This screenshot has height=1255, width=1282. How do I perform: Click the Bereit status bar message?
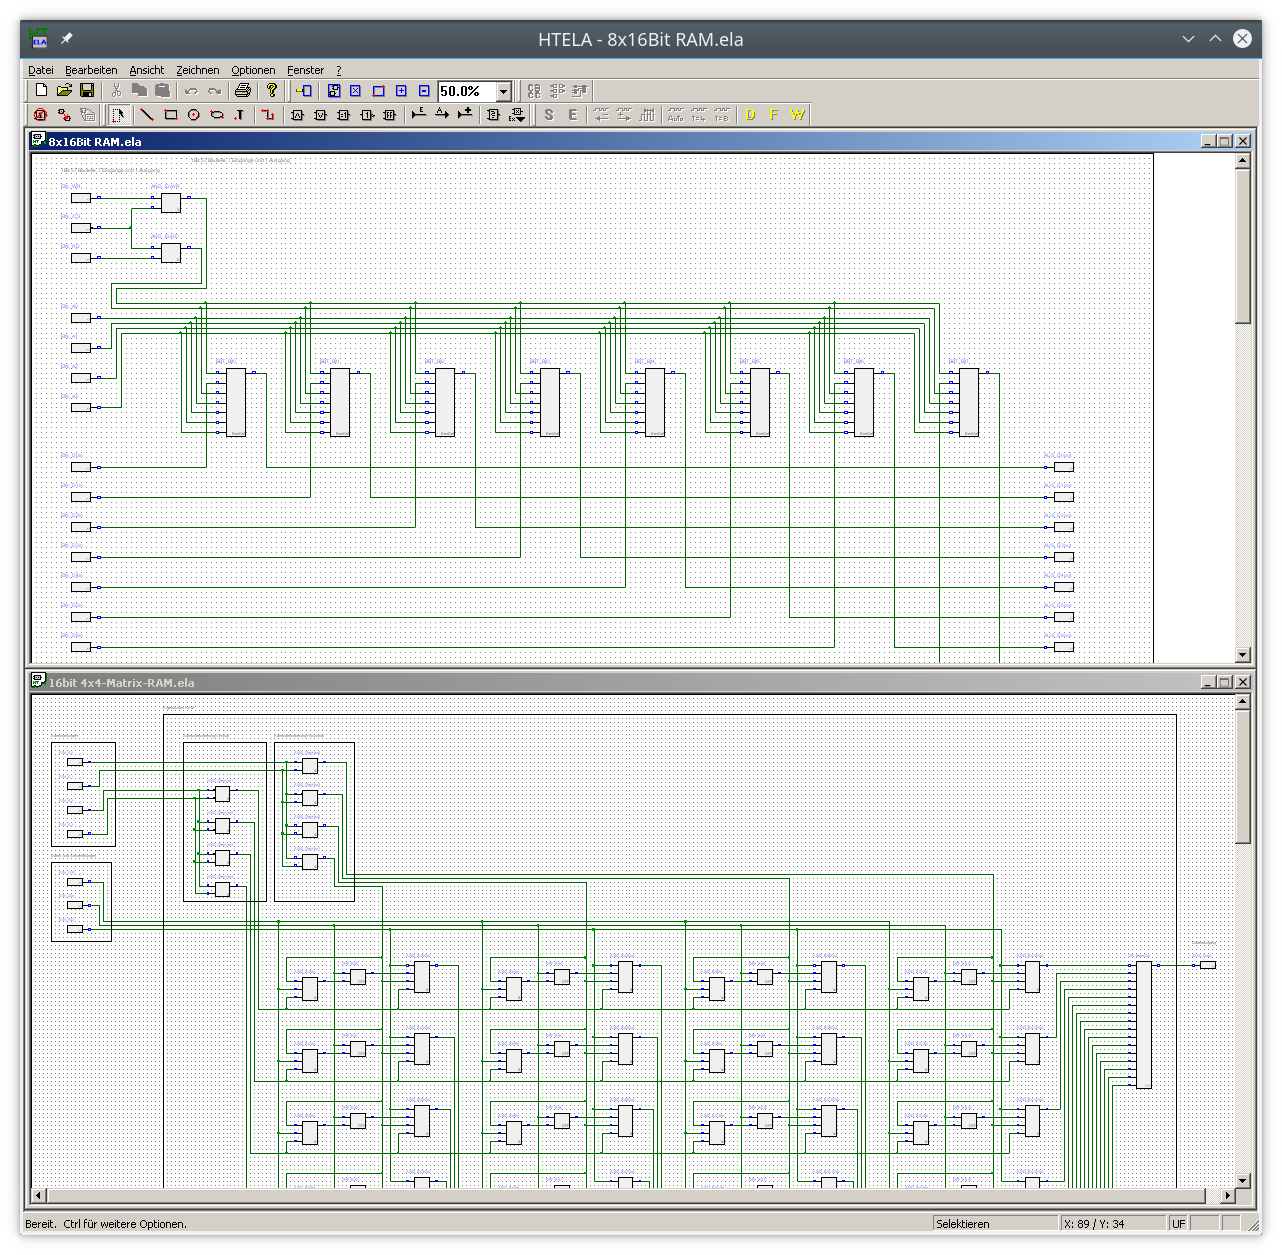pos(106,1224)
